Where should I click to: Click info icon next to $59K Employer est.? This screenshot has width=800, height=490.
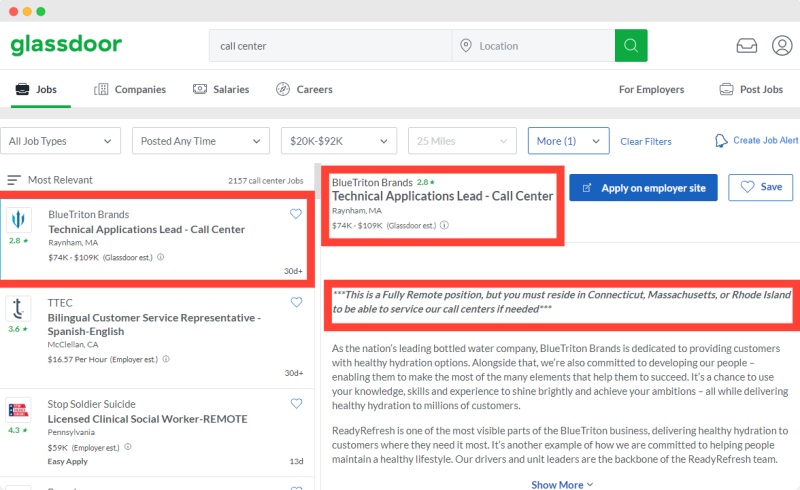coord(128,447)
